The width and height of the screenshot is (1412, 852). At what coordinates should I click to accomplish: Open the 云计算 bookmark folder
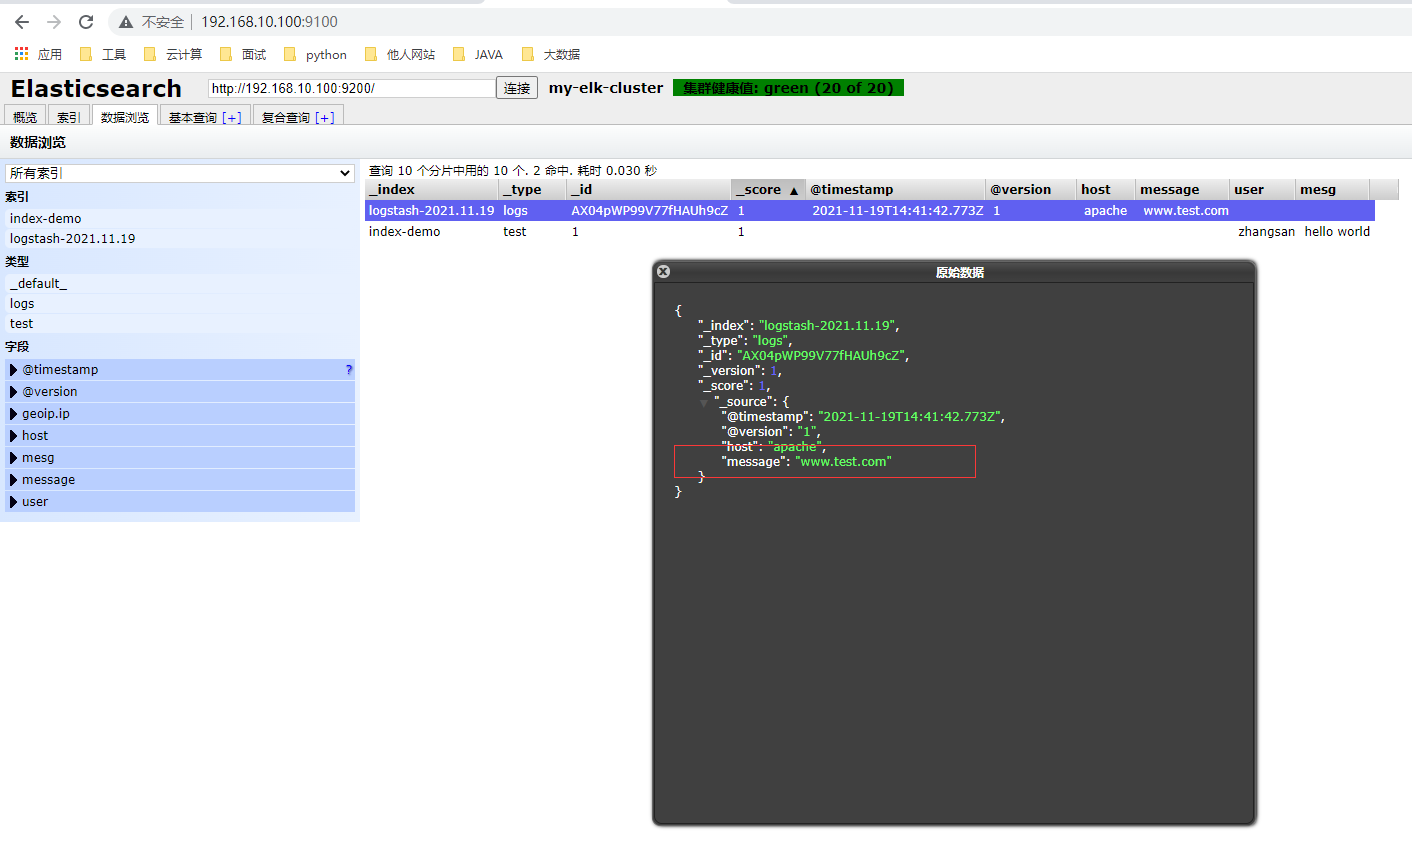click(173, 54)
